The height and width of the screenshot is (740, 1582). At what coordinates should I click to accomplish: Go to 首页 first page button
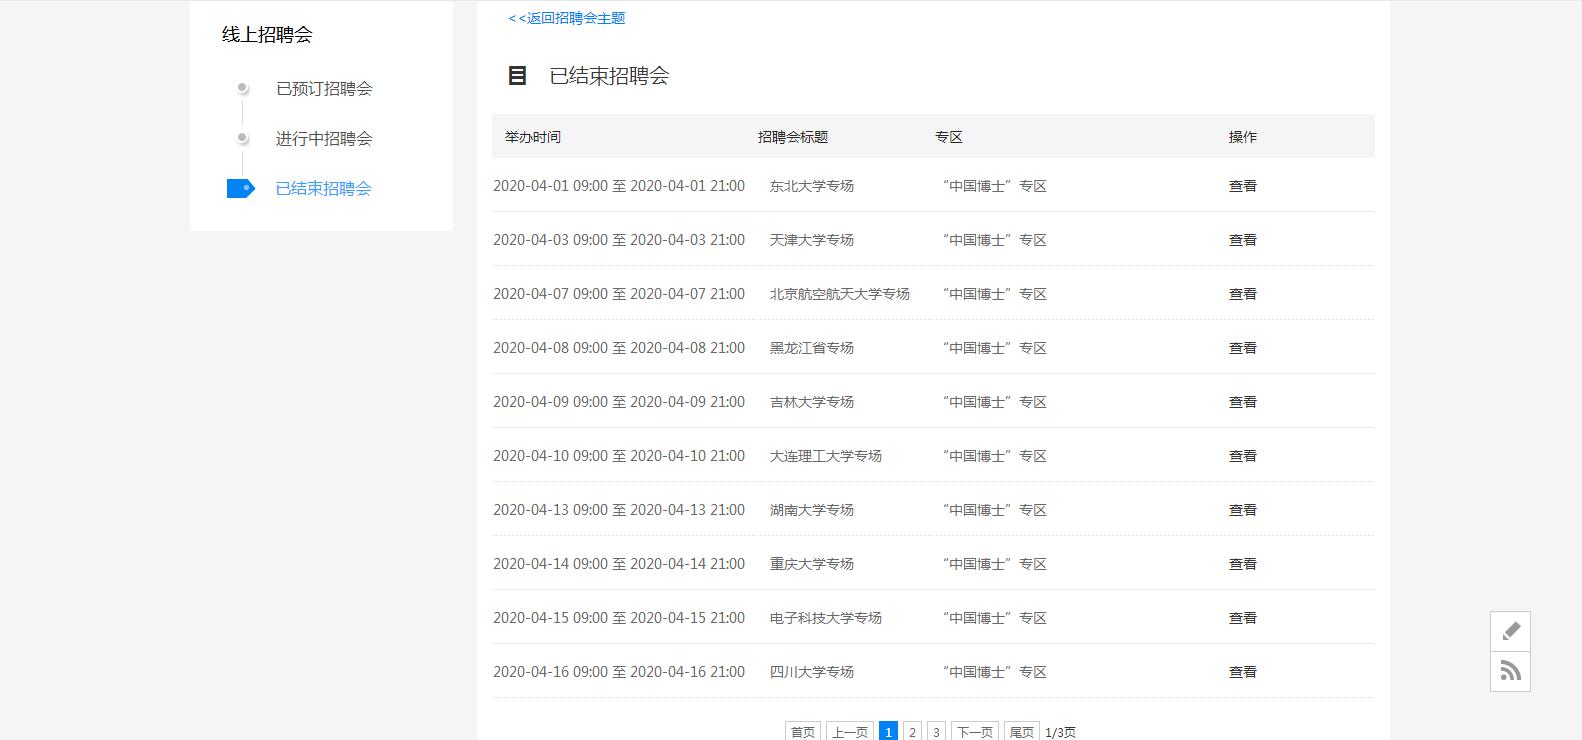click(803, 732)
